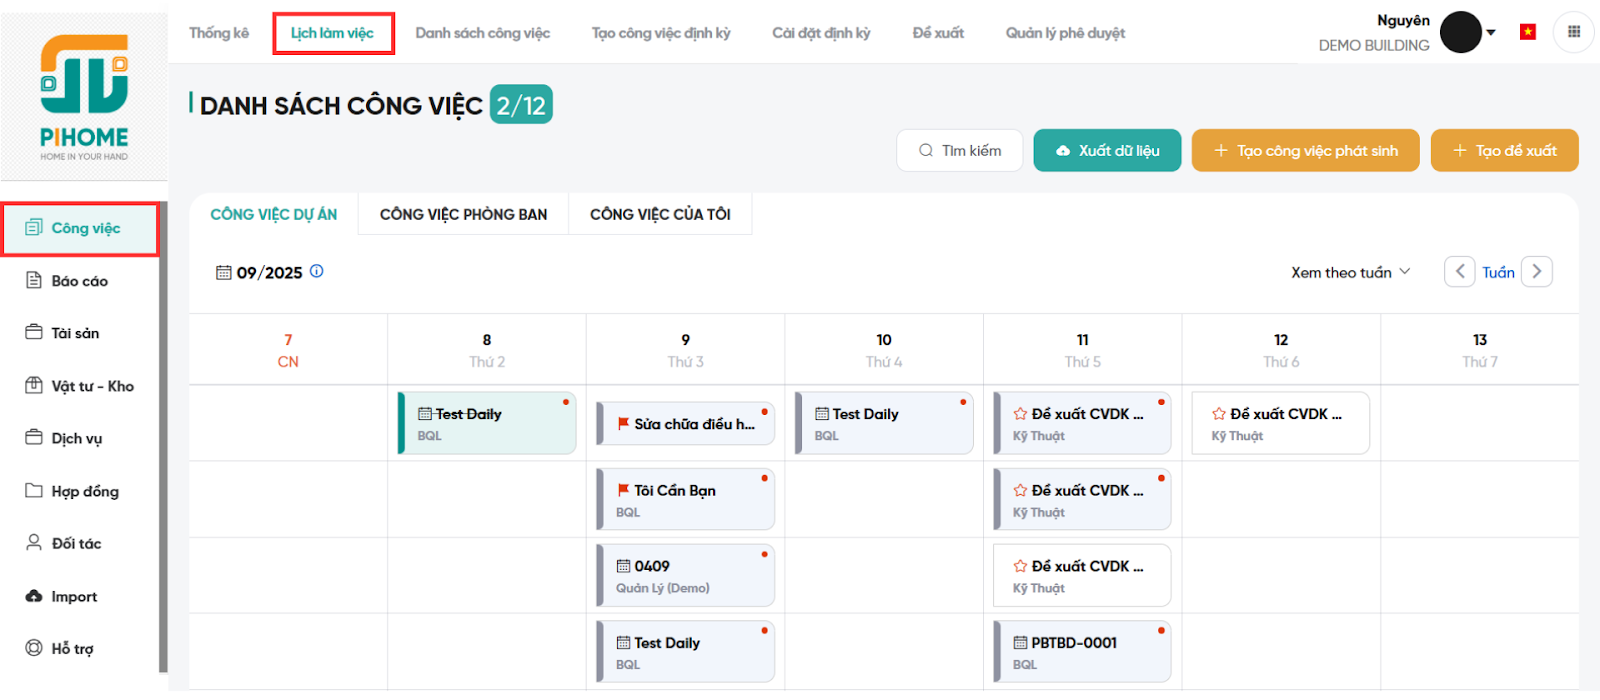Click the Vietnam flag language icon
Viewport: 1600px width, 700px height.
pos(1527,32)
